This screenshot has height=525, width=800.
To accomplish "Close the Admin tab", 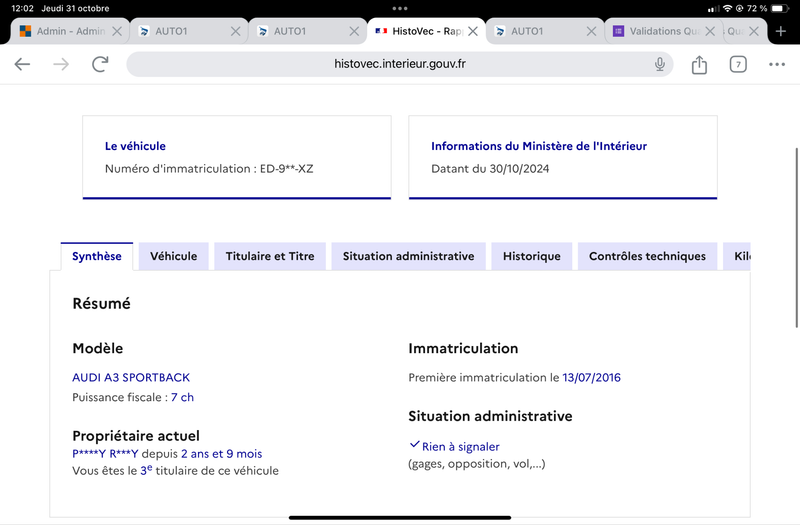I will point(117,31).
